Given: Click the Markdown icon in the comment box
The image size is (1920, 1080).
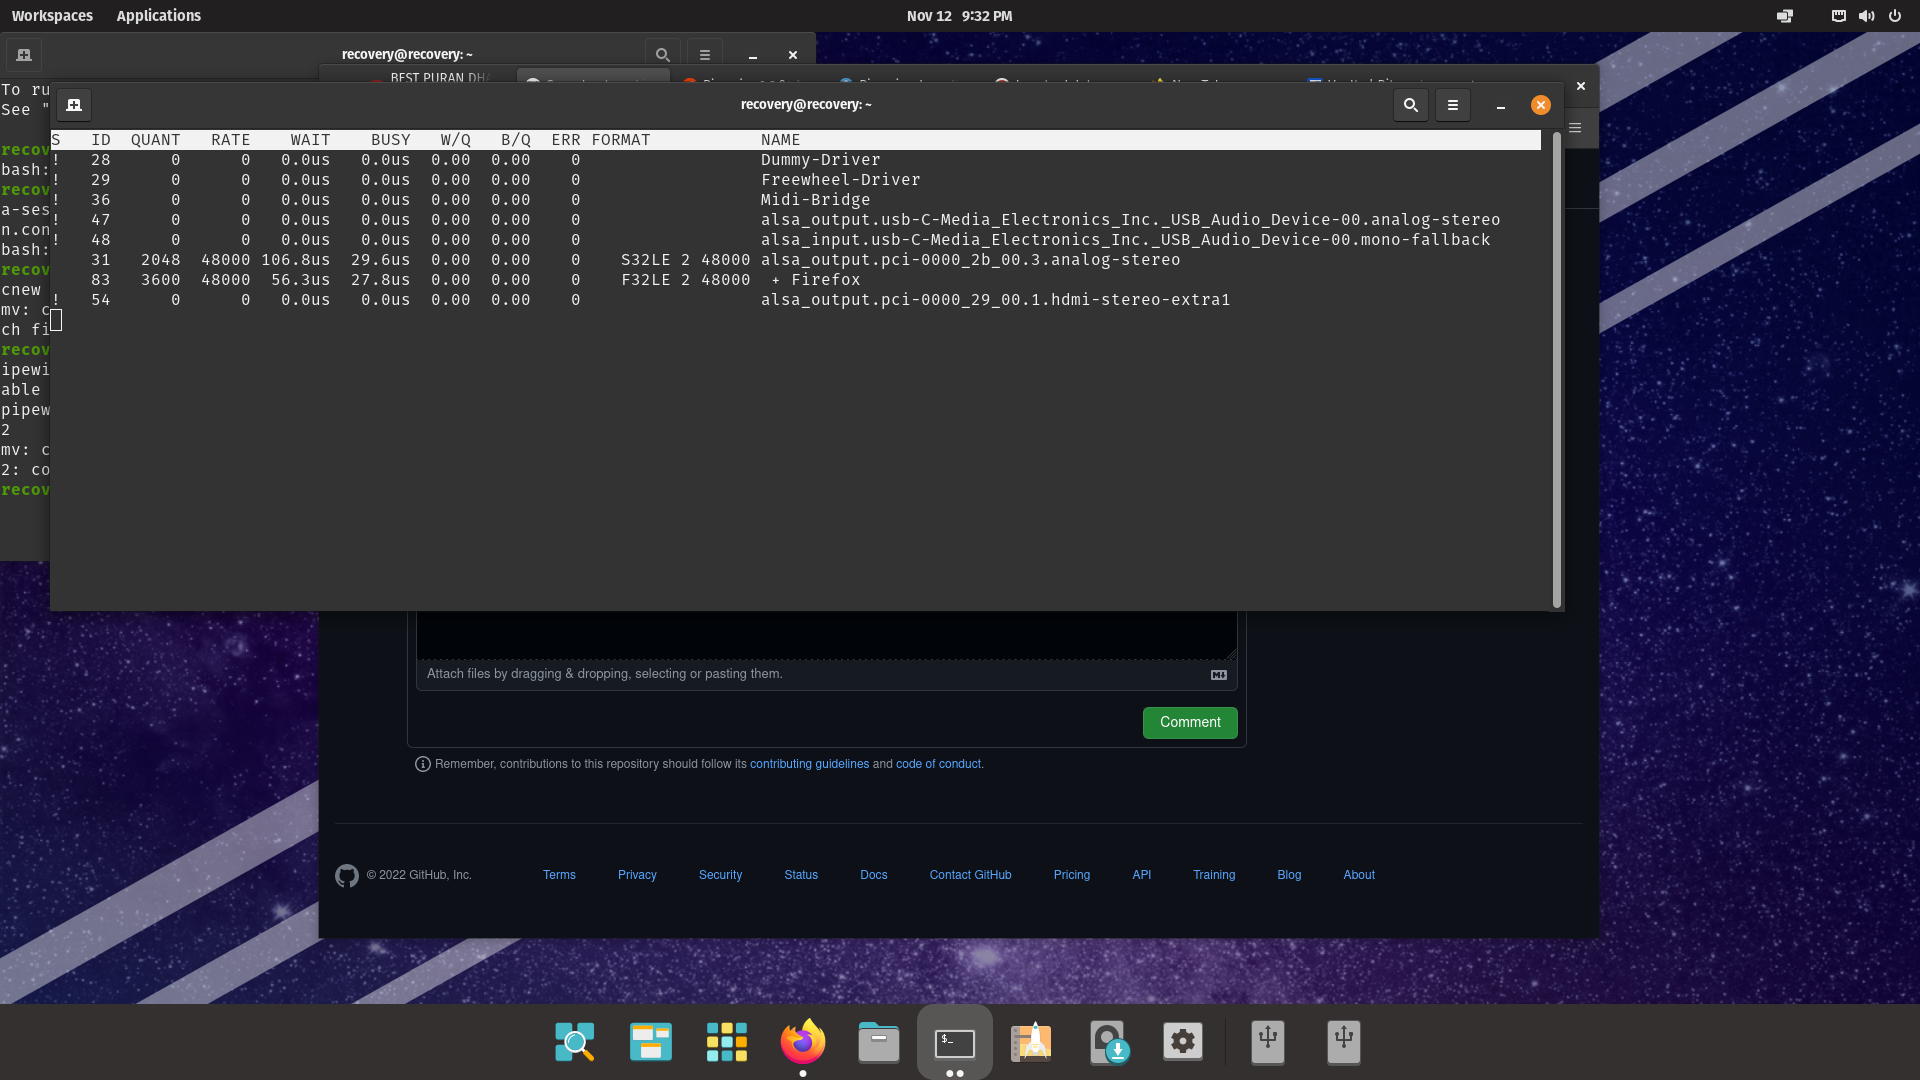Looking at the screenshot, I should [1218, 674].
